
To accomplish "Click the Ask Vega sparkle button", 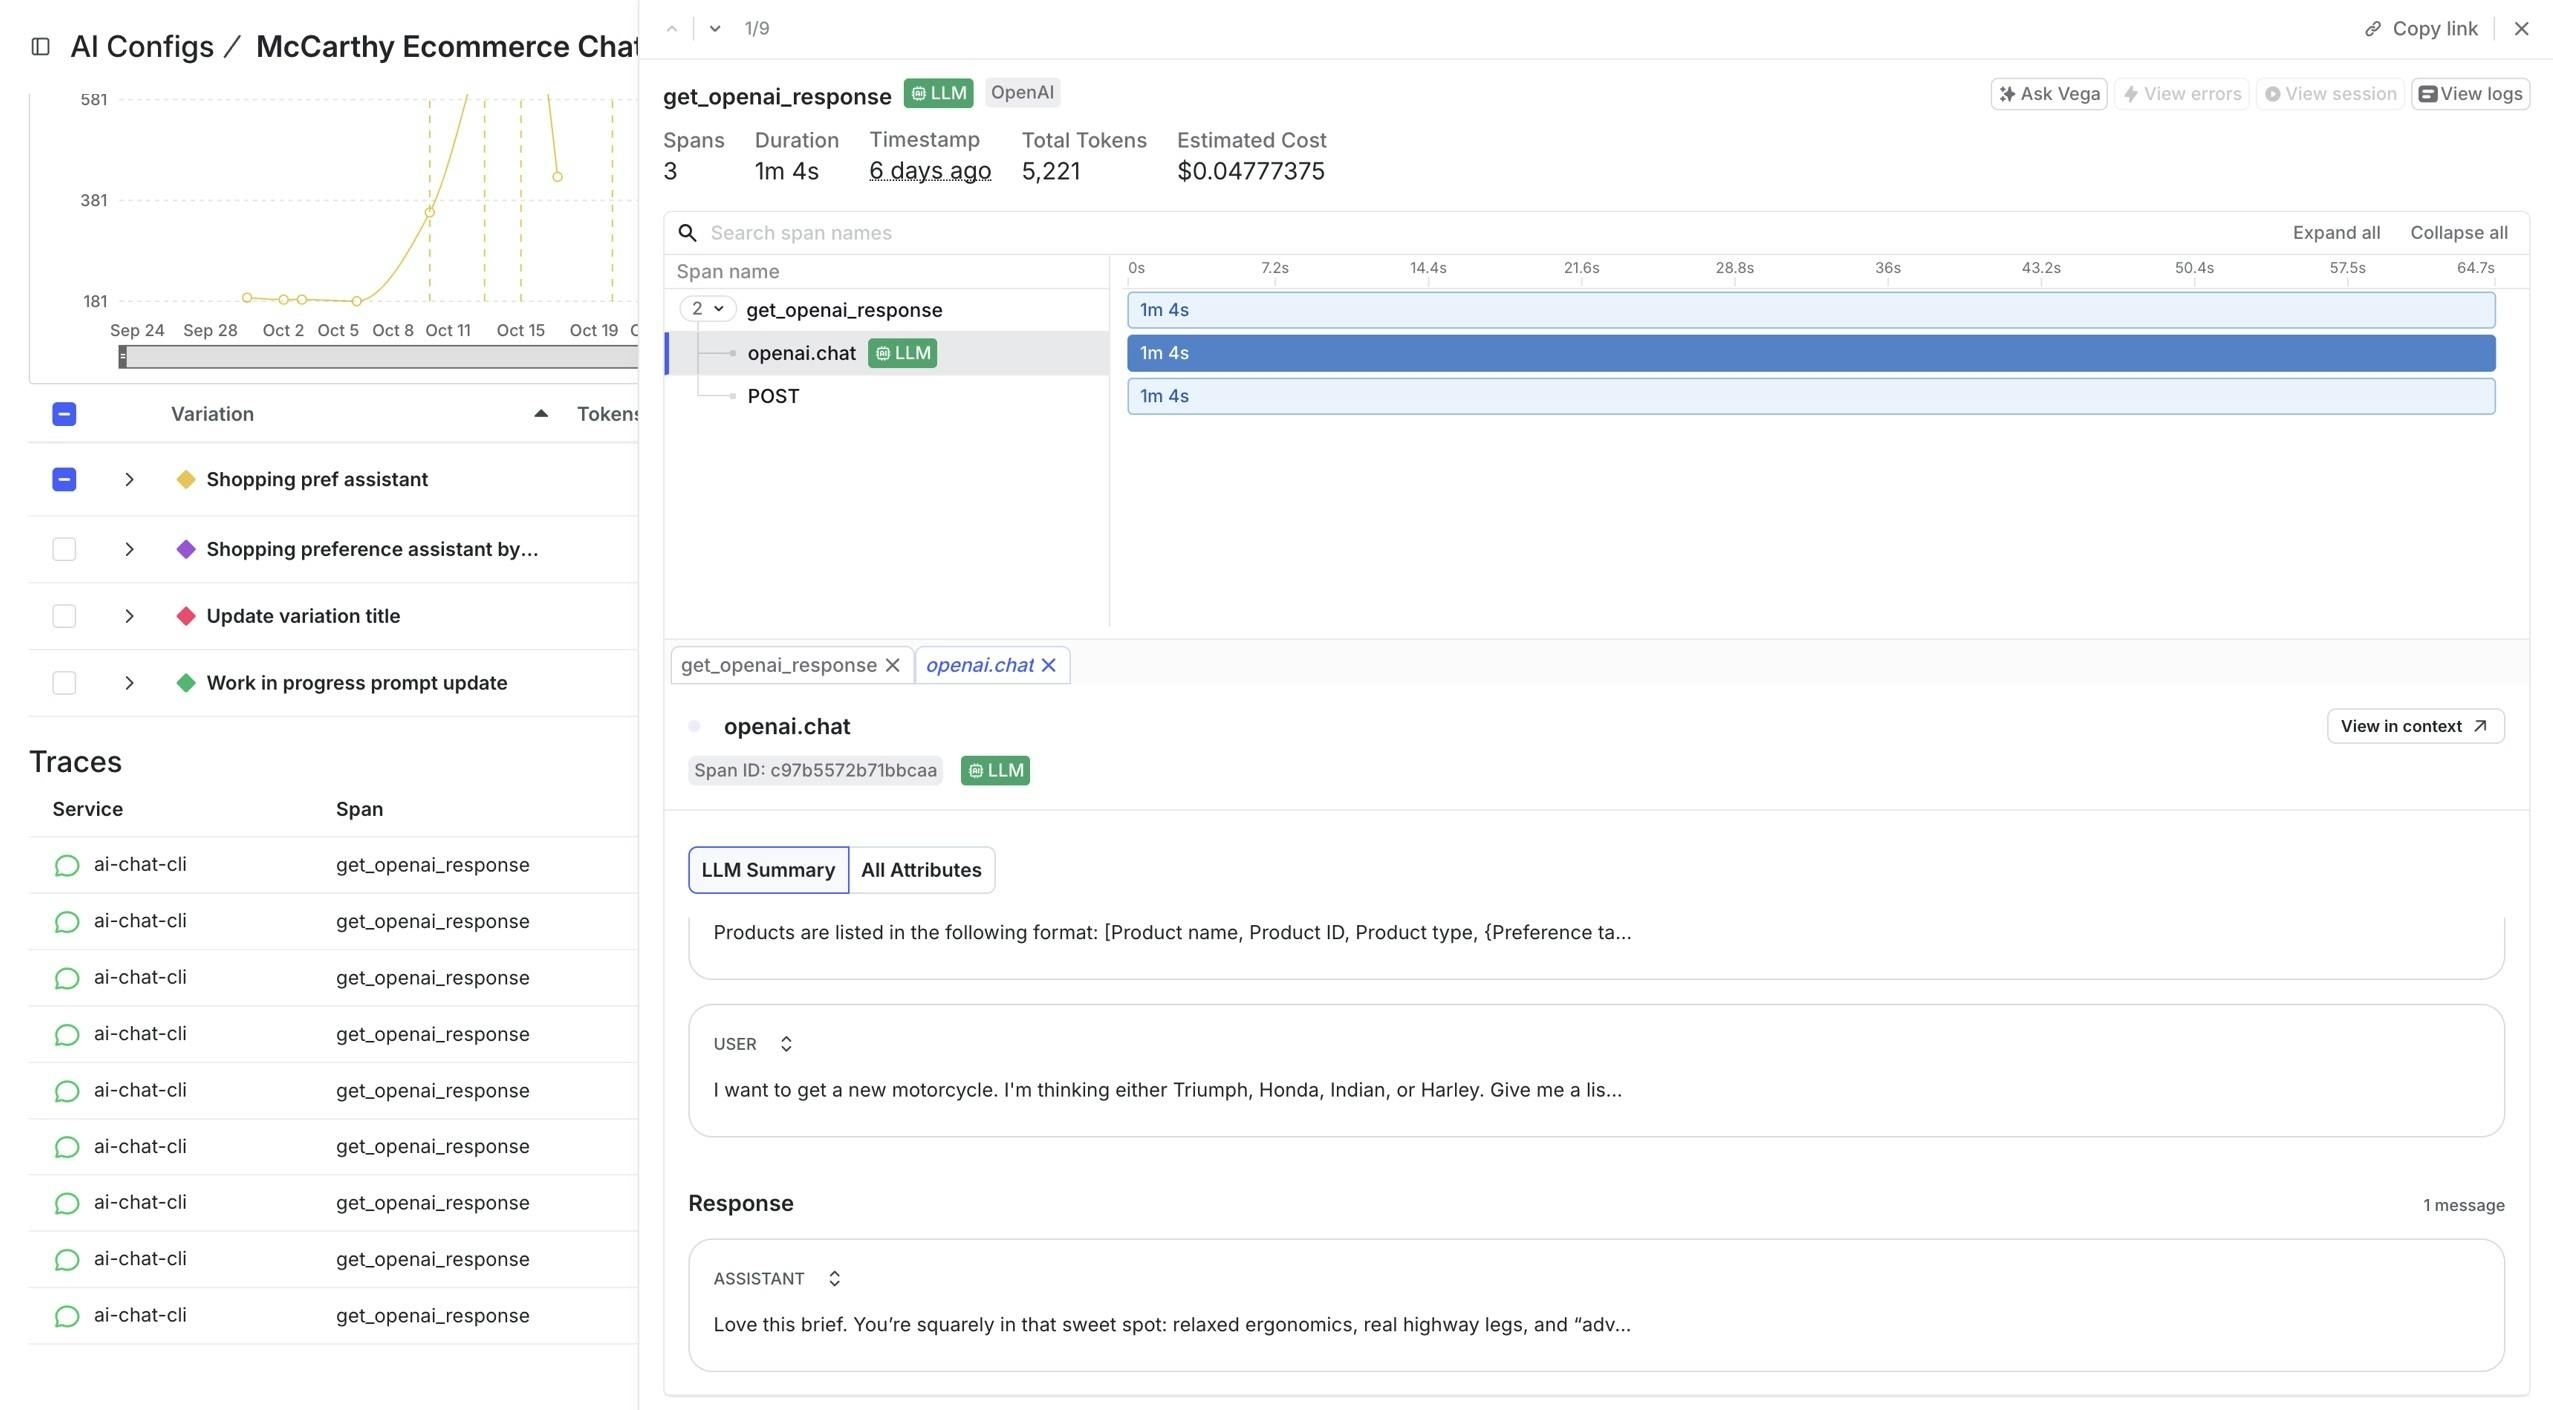I will click(2048, 94).
